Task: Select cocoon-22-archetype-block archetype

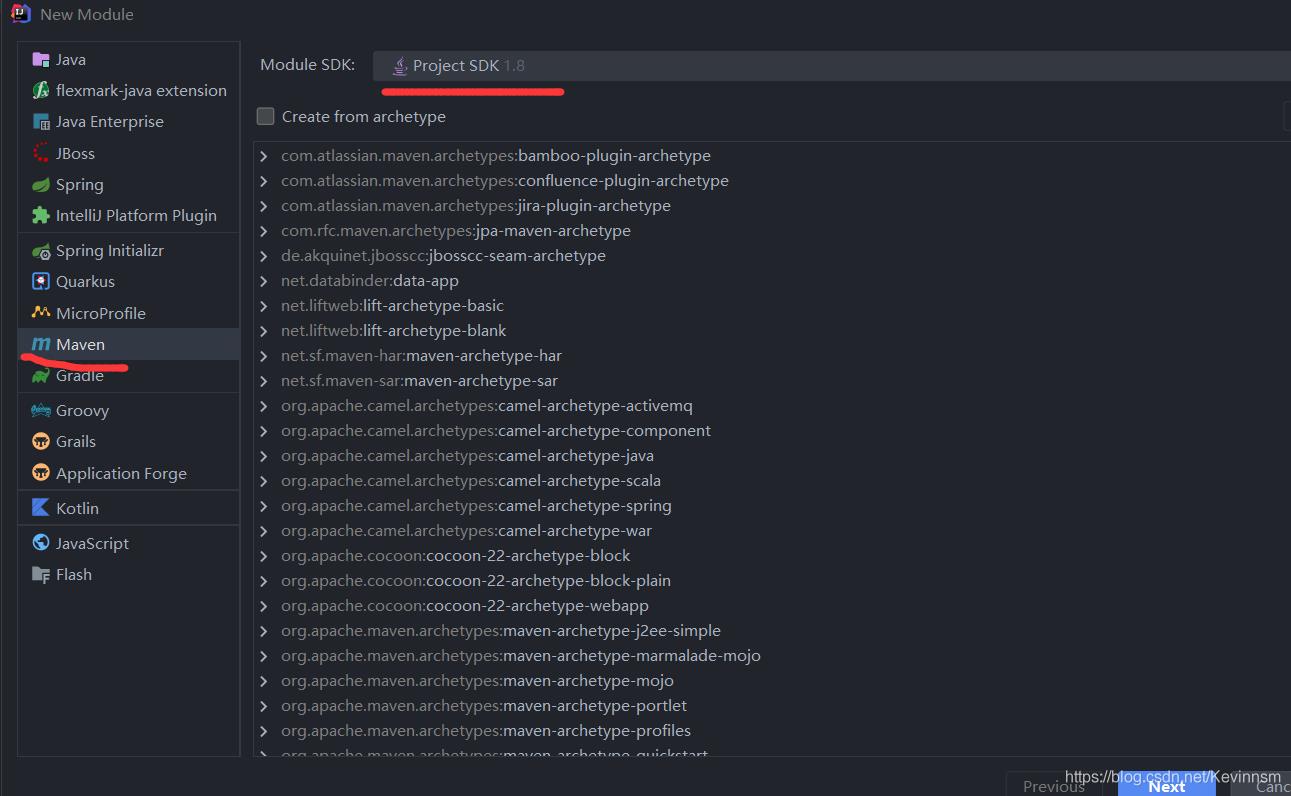Action: click(456, 556)
